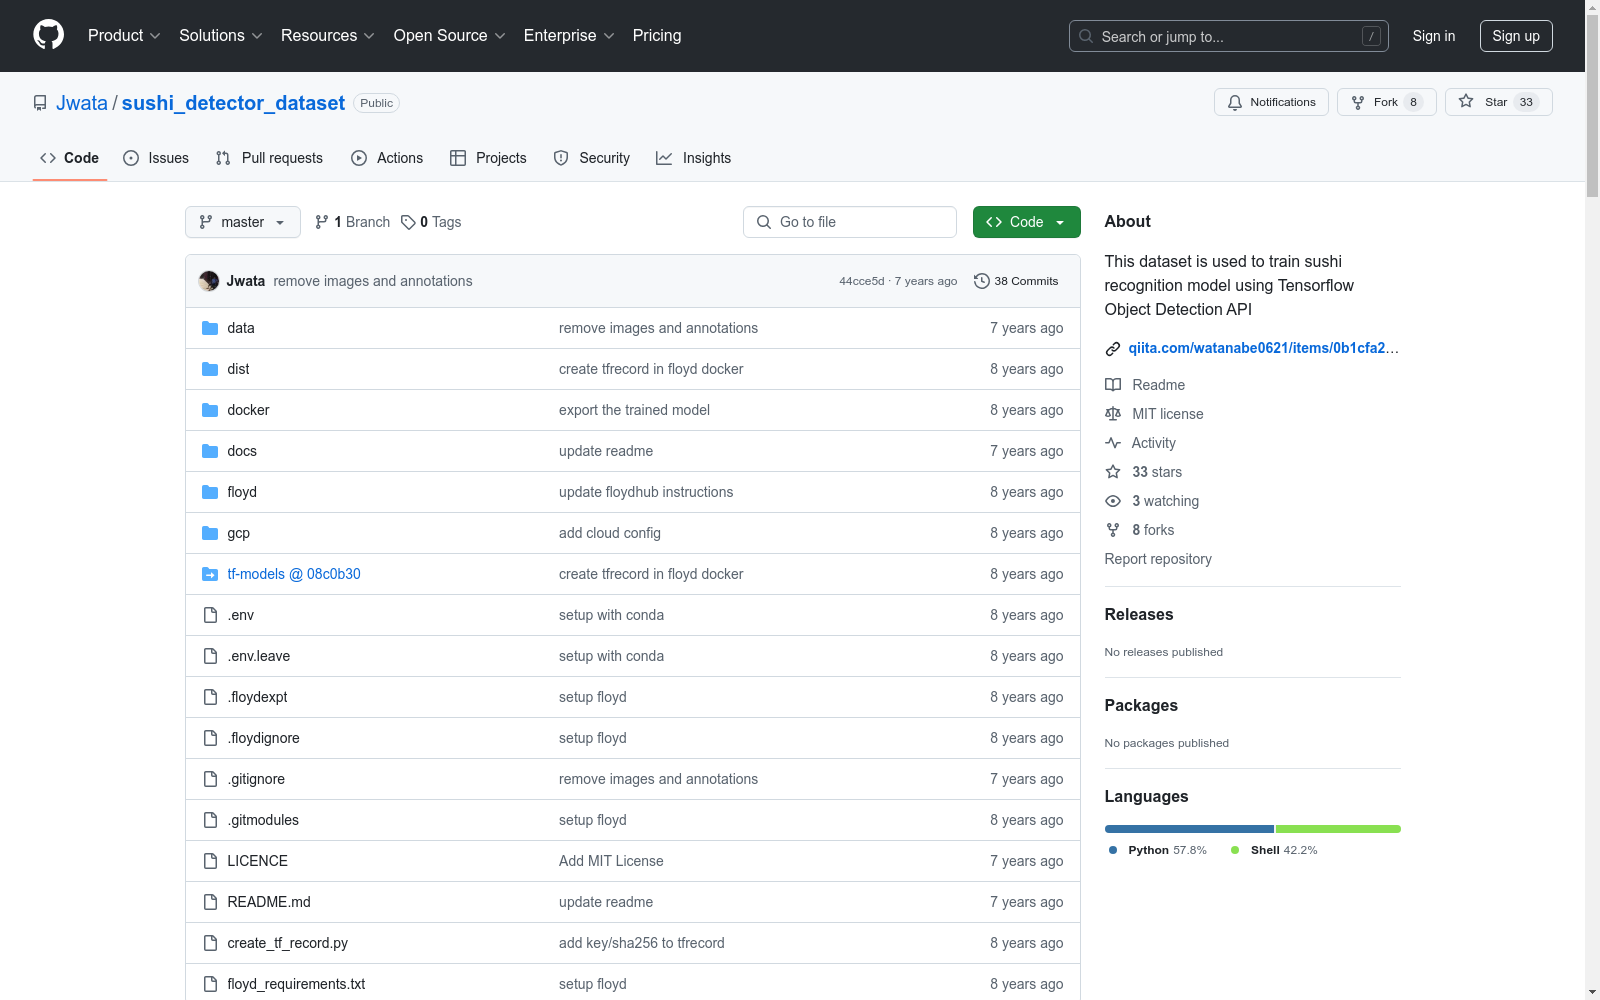
Task: Click the docker folder icon
Action: (x=210, y=410)
